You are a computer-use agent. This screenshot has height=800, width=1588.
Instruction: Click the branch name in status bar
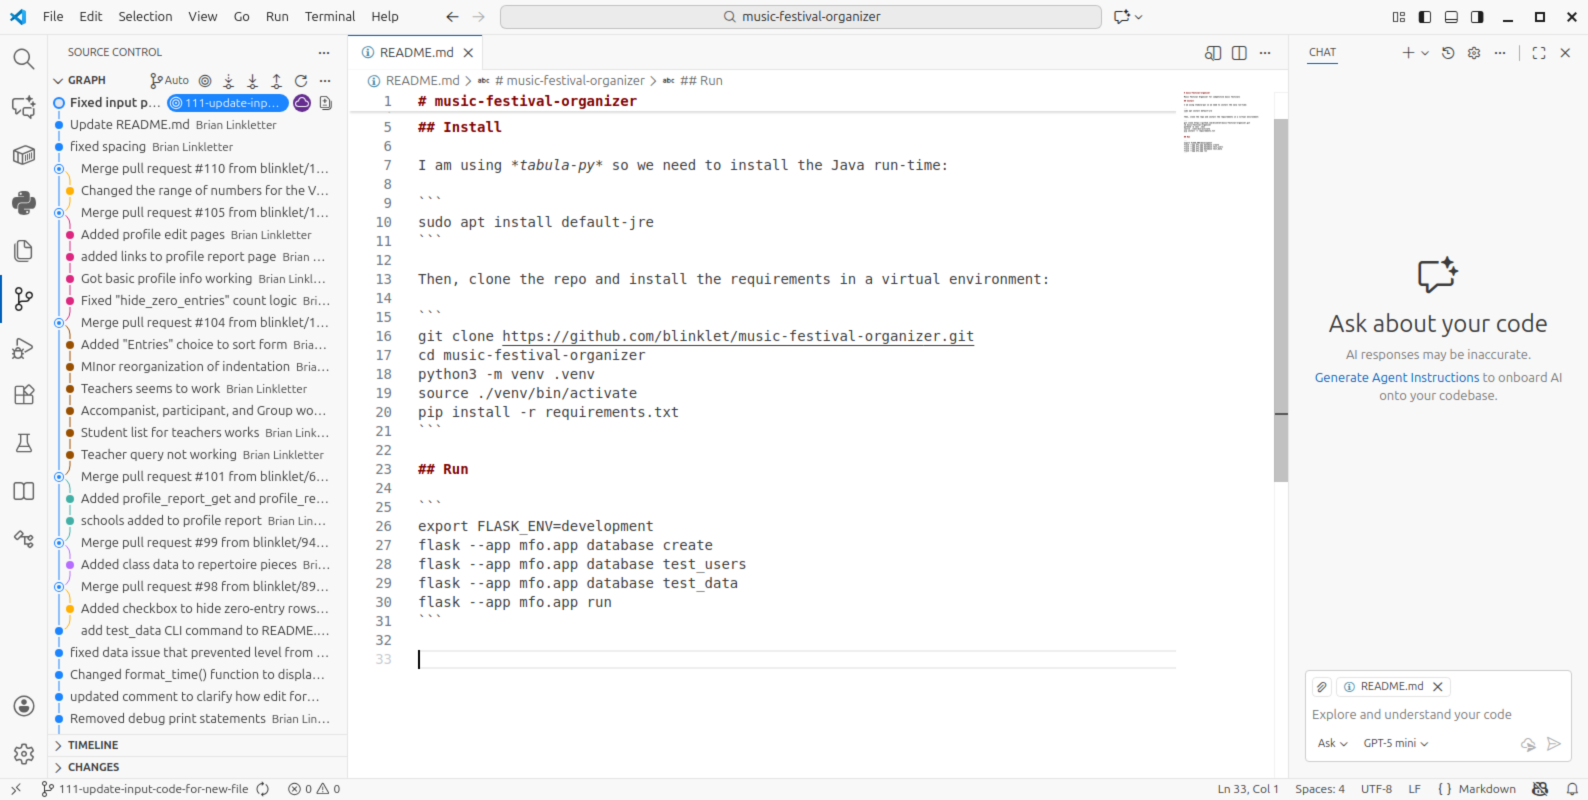[x=153, y=789]
